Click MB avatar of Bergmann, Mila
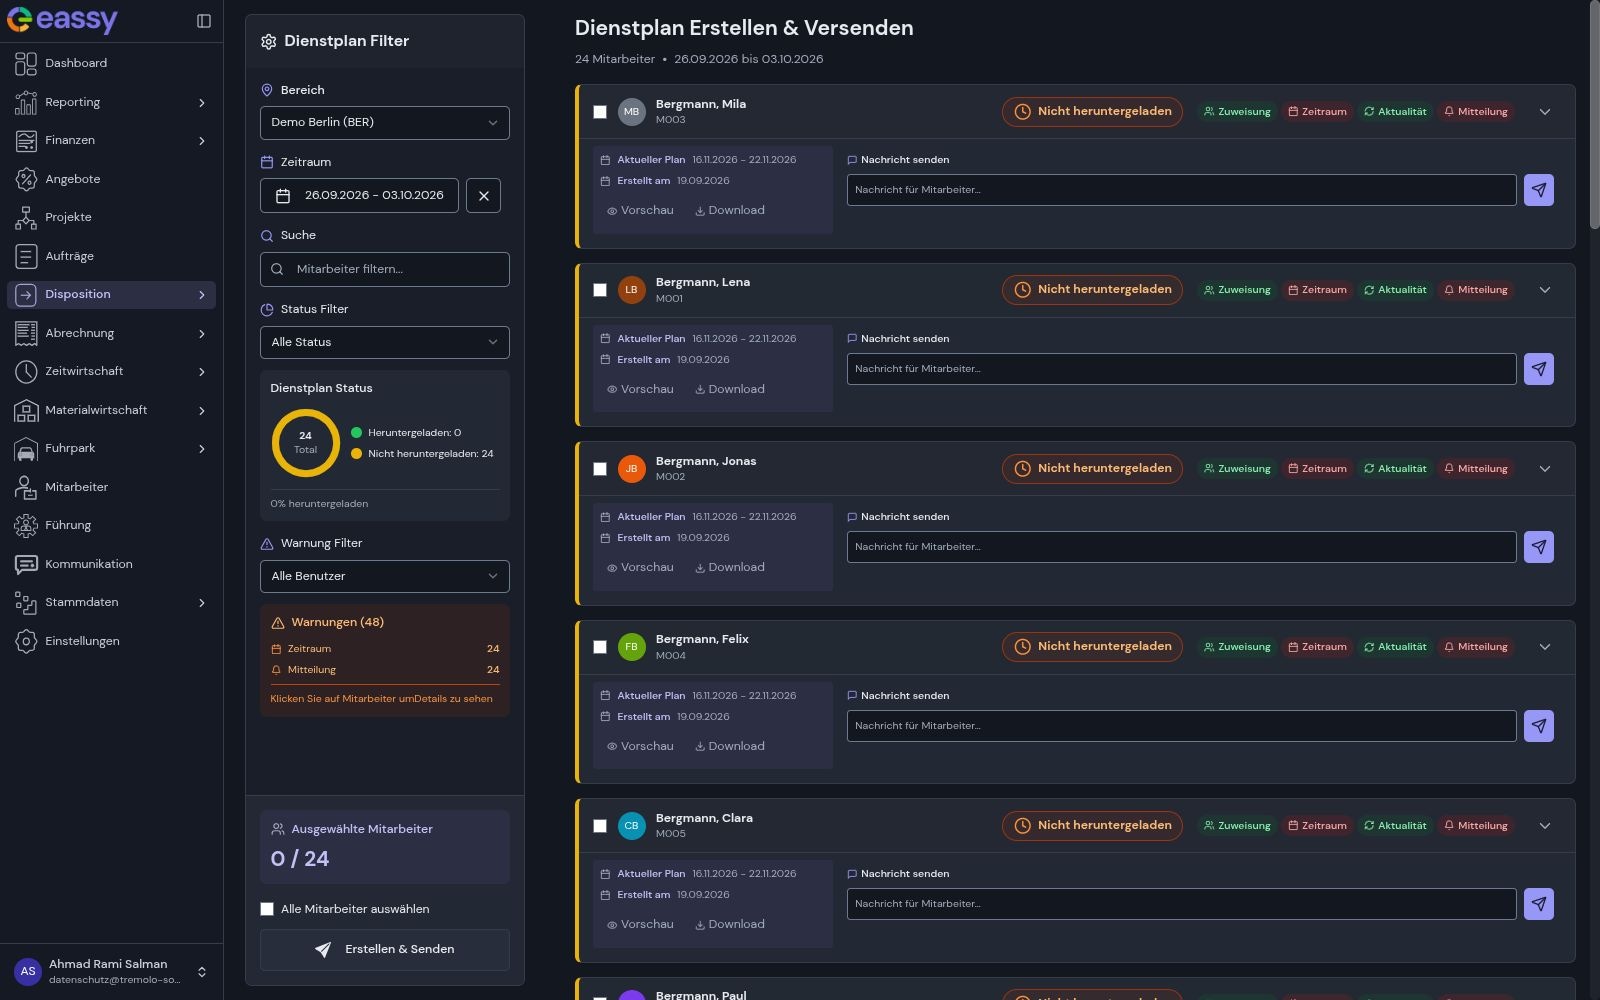1600x1000 pixels. [631, 112]
